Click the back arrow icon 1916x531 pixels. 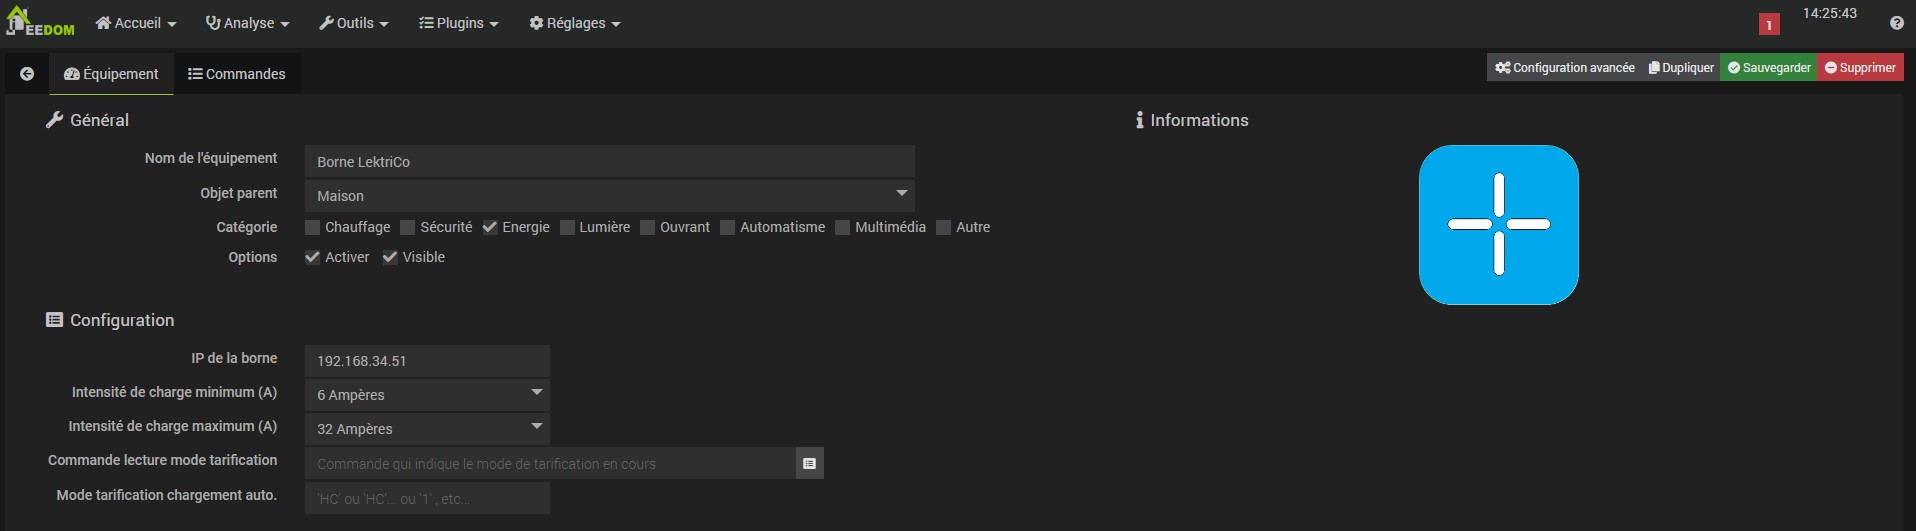(x=27, y=74)
